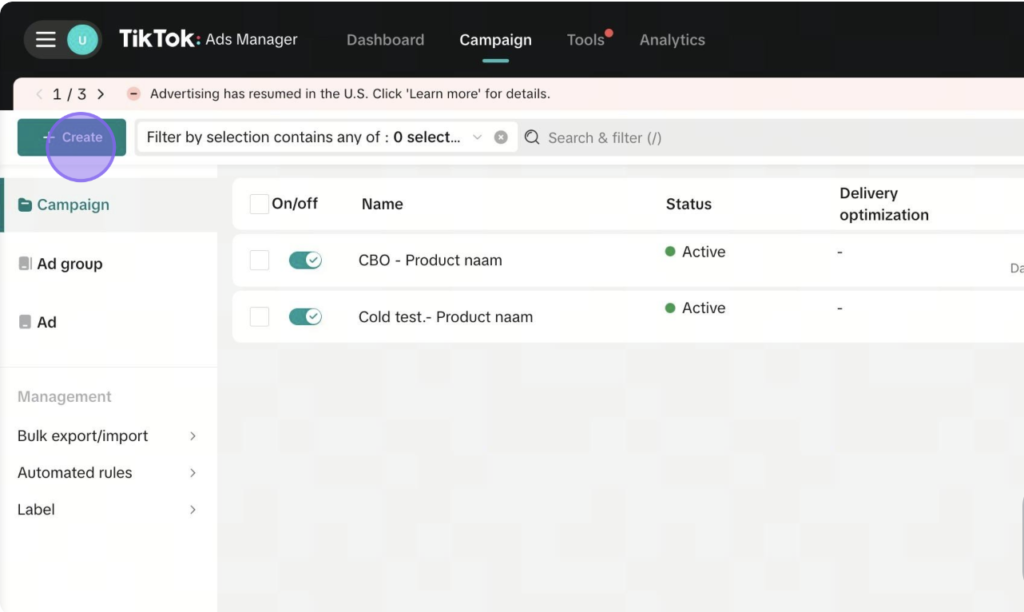Open the Tools menu
The width and height of the screenshot is (1024, 612).
click(x=586, y=40)
